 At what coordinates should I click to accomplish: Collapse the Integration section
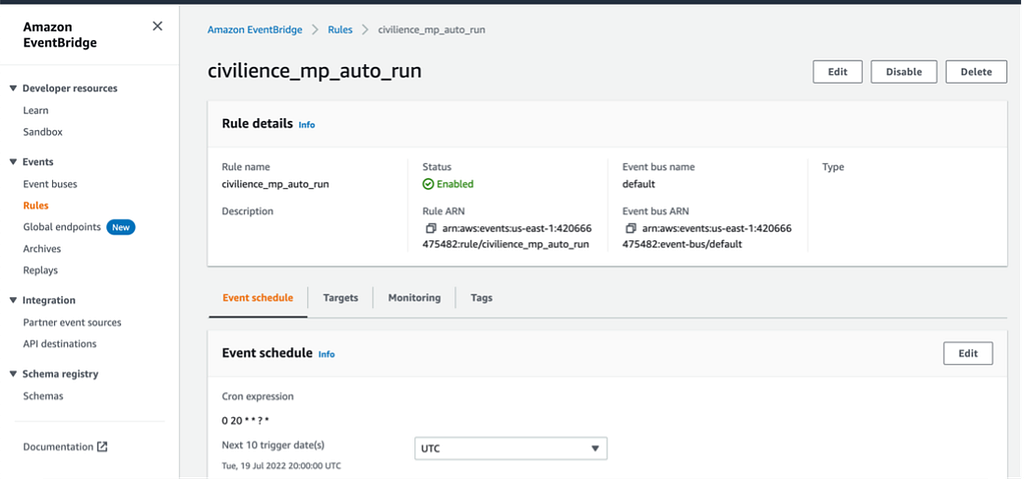13,301
